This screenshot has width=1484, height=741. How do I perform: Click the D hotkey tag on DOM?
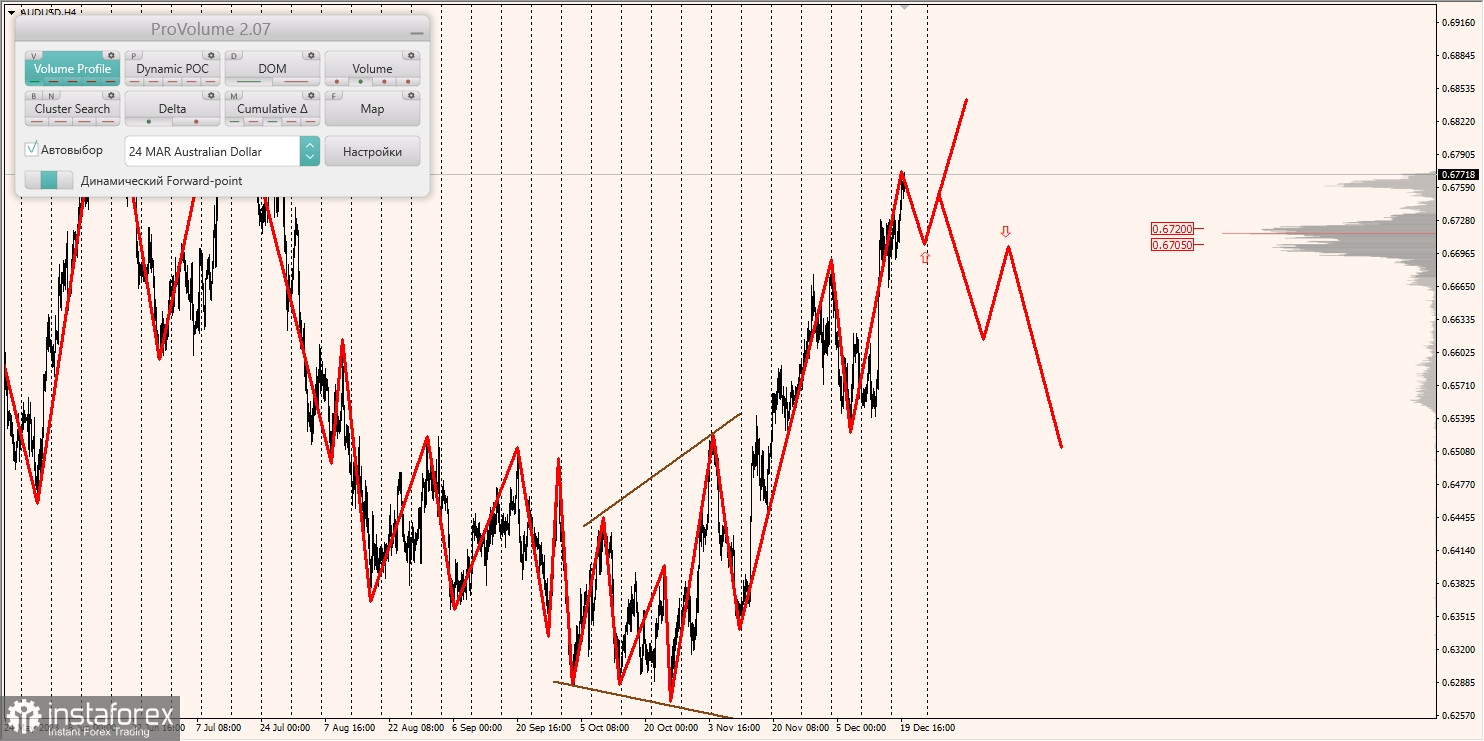coord(234,56)
